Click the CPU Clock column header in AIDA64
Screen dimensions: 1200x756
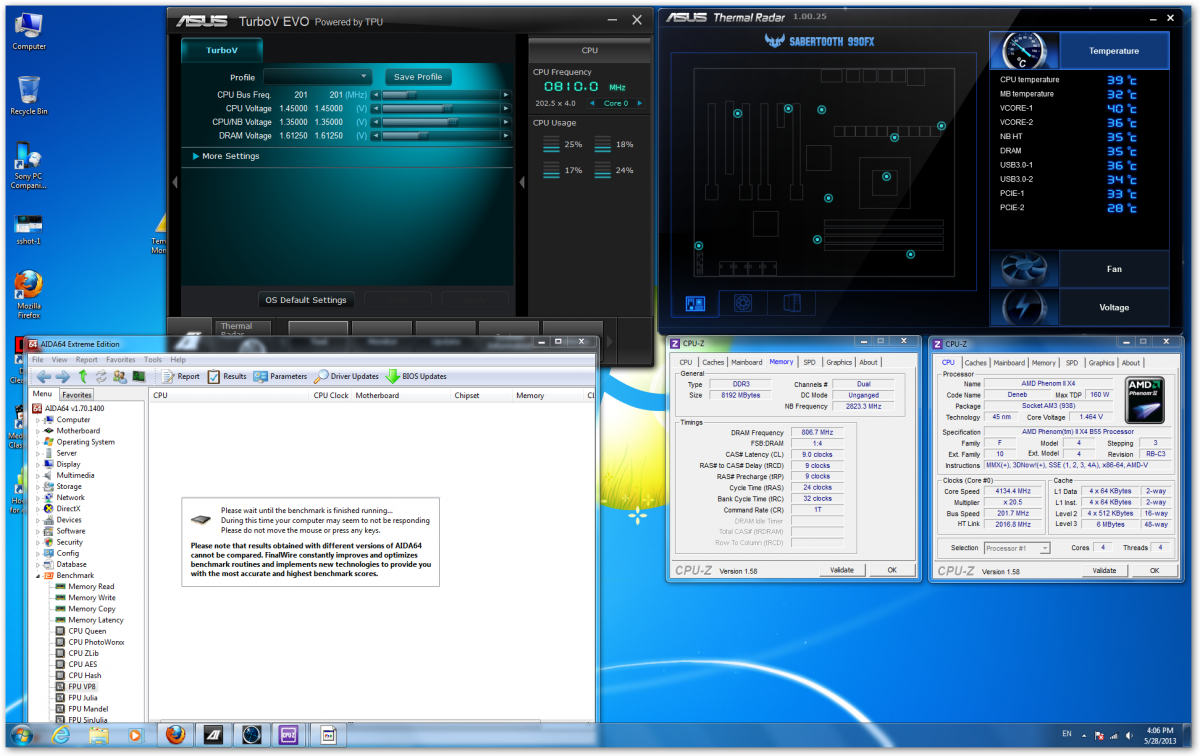pyautogui.click(x=331, y=395)
